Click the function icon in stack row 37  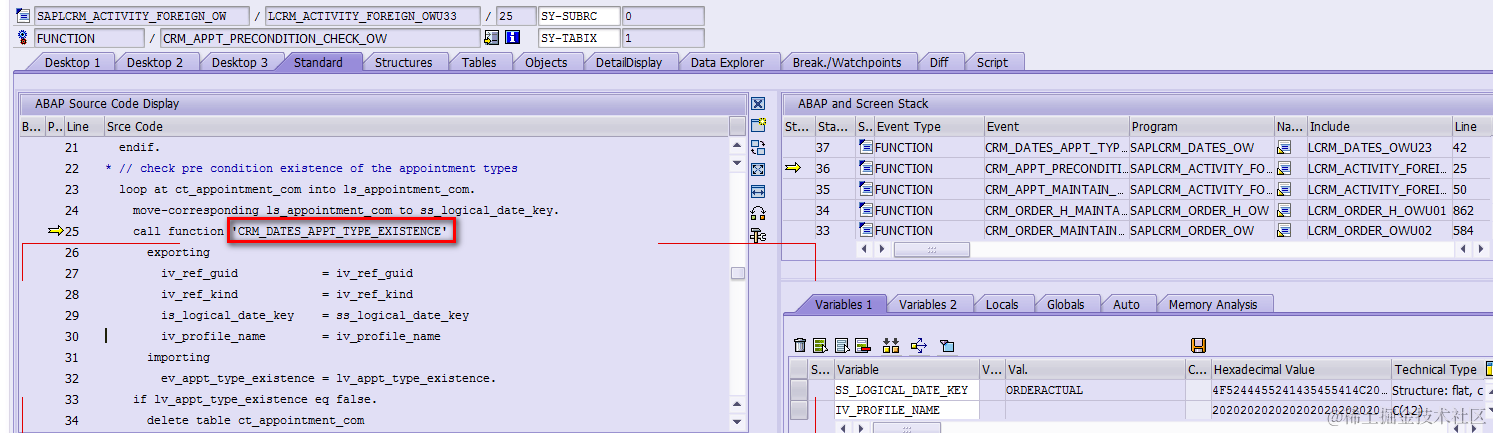click(865, 147)
